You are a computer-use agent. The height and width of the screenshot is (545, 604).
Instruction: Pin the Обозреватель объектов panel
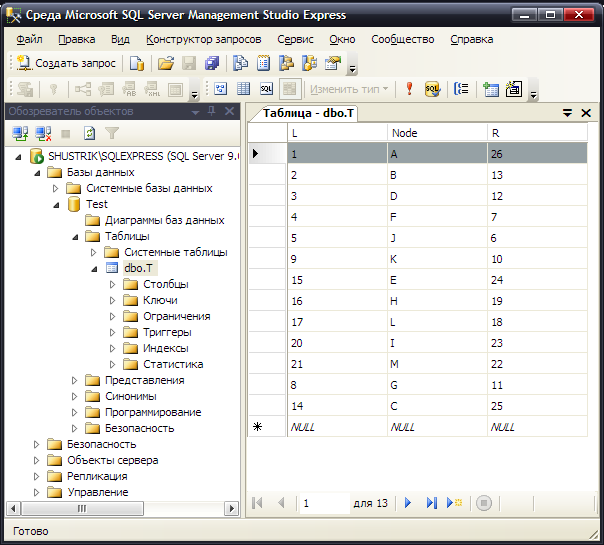pos(211,111)
